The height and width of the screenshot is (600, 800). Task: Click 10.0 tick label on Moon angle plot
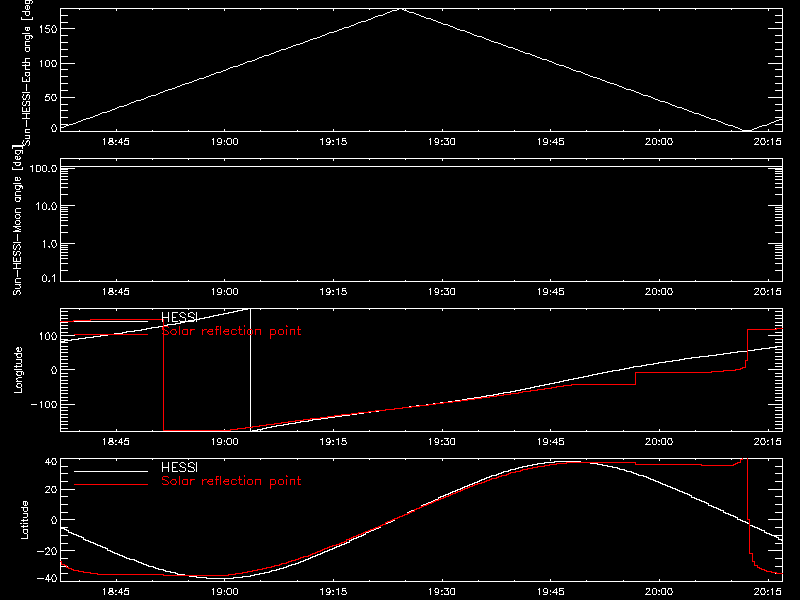46,206
